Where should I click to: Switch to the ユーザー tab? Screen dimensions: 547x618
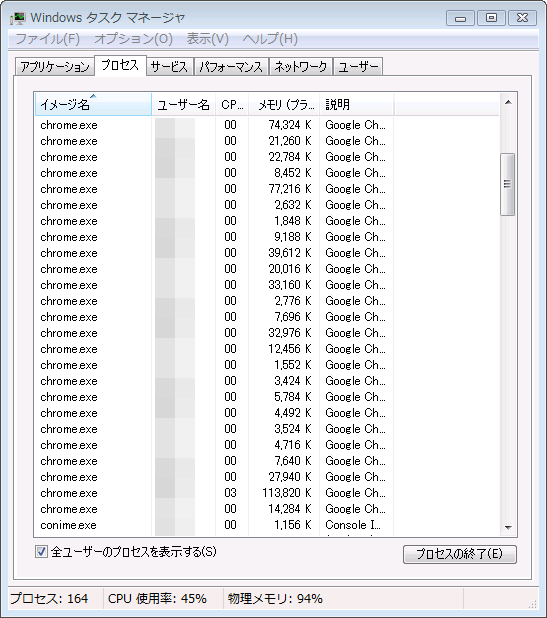click(x=358, y=67)
